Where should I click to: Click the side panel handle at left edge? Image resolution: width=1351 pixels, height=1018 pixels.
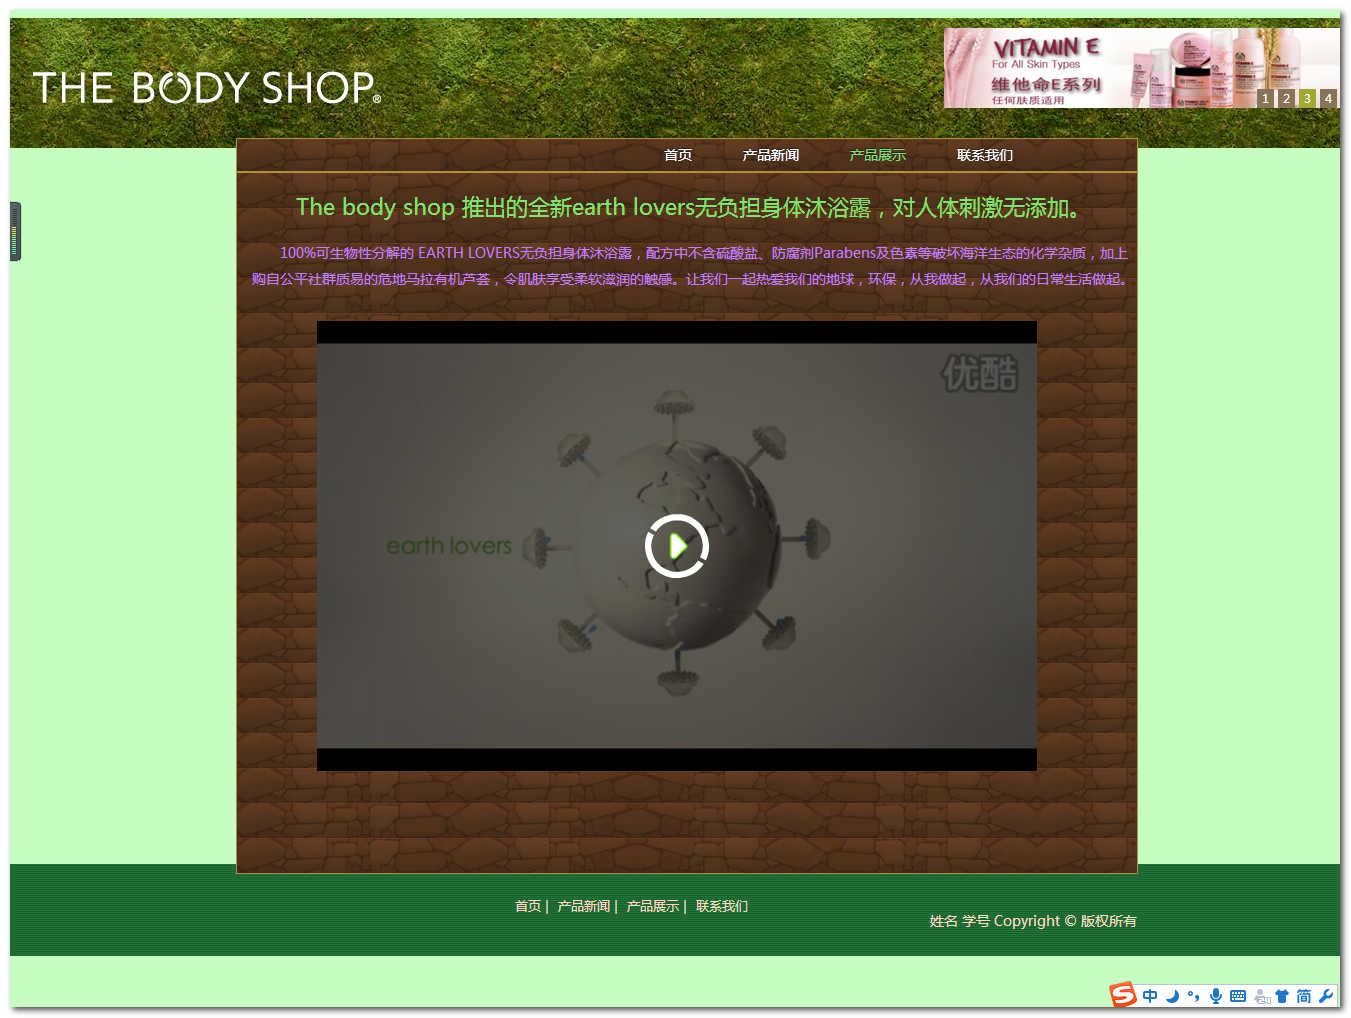(15, 231)
